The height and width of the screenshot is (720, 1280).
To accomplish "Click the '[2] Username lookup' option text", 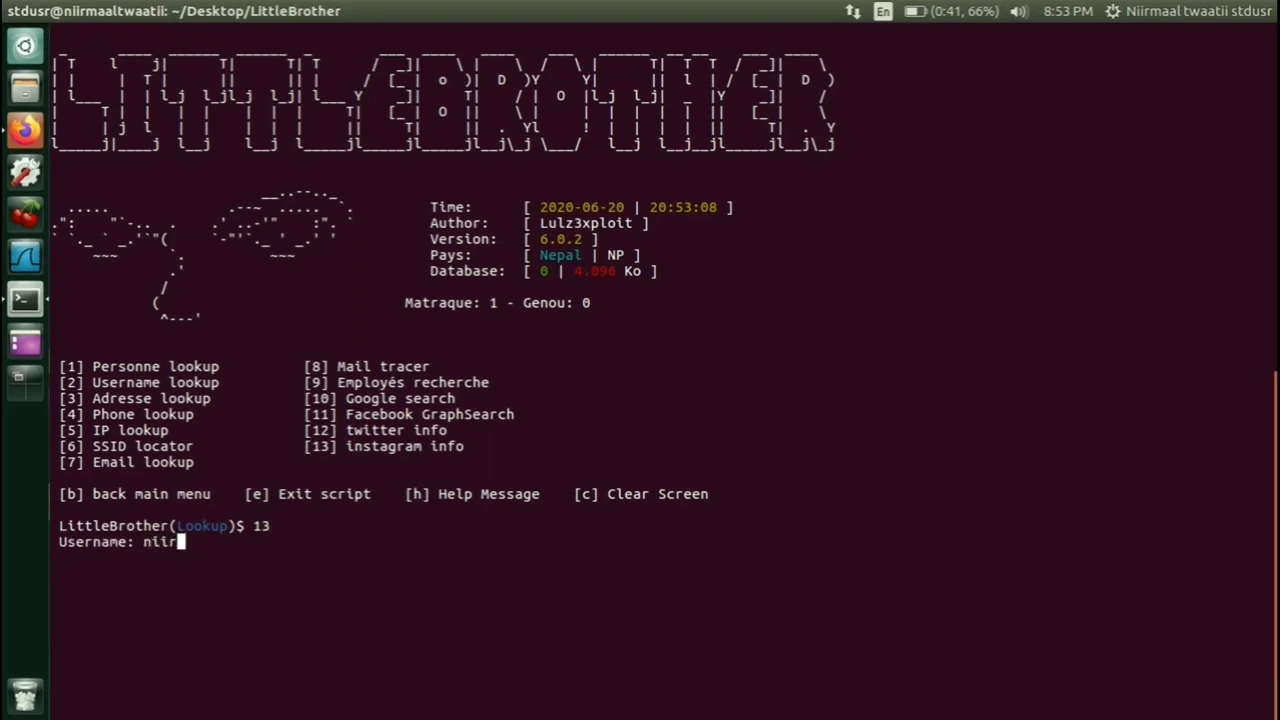I will click(x=139, y=383).
